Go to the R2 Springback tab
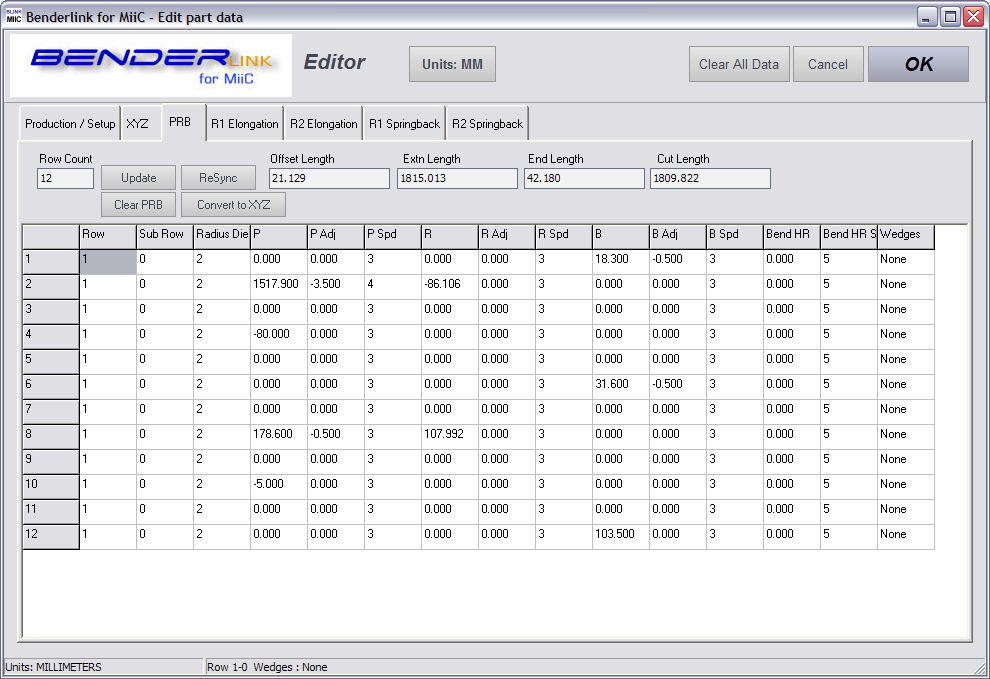Screen dimensions: 990x679 point(487,124)
